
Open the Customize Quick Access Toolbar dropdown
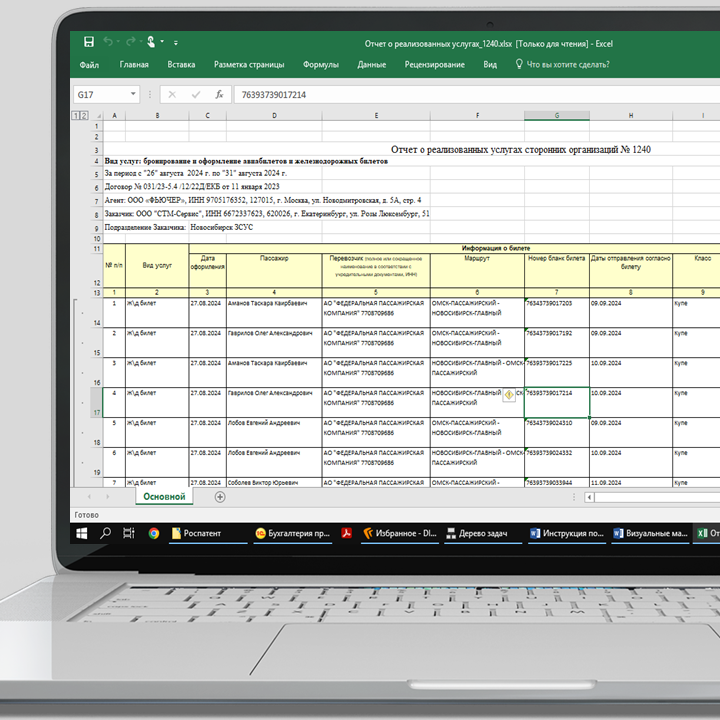(x=175, y=42)
